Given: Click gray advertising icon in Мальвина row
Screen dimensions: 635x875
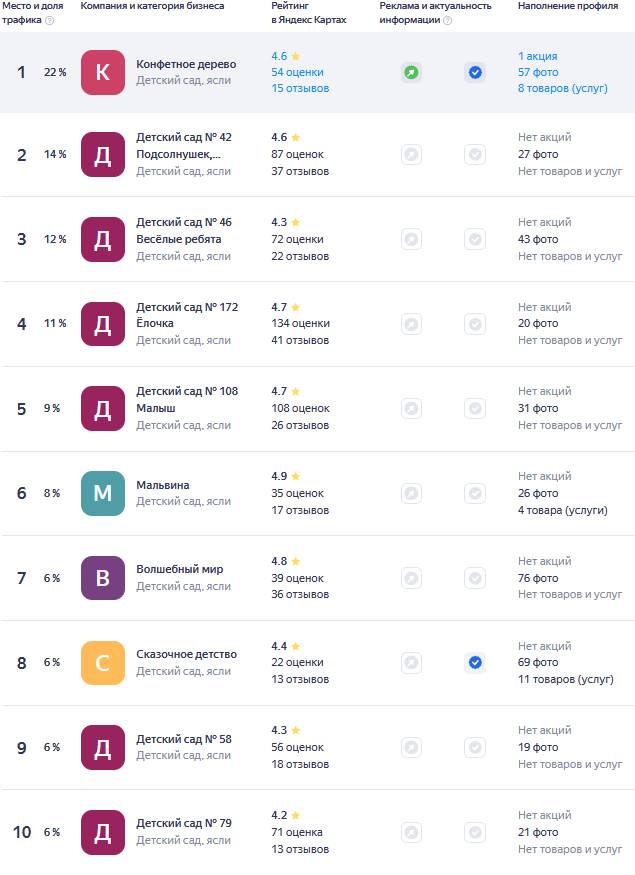Looking at the screenshot, I should [411, 493].
